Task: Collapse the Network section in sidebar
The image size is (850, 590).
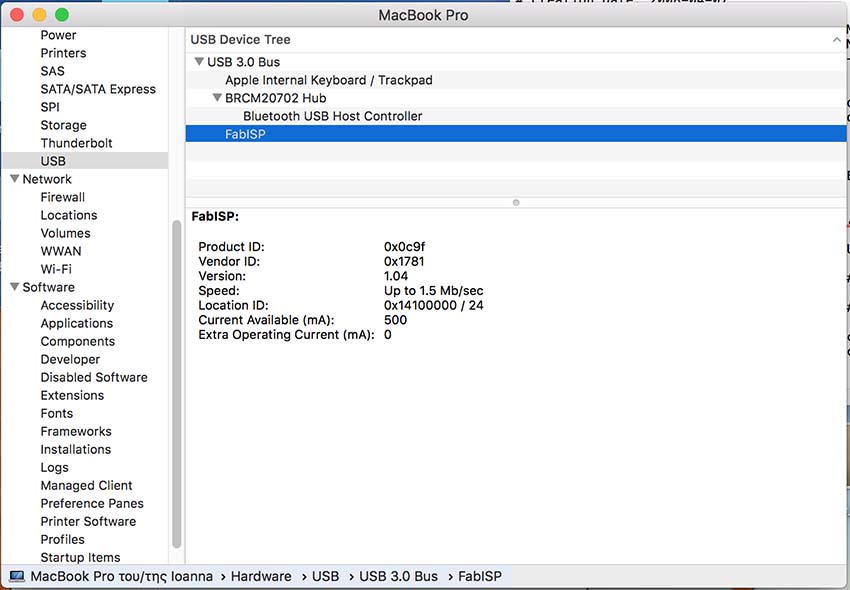Action: (12, 178)
